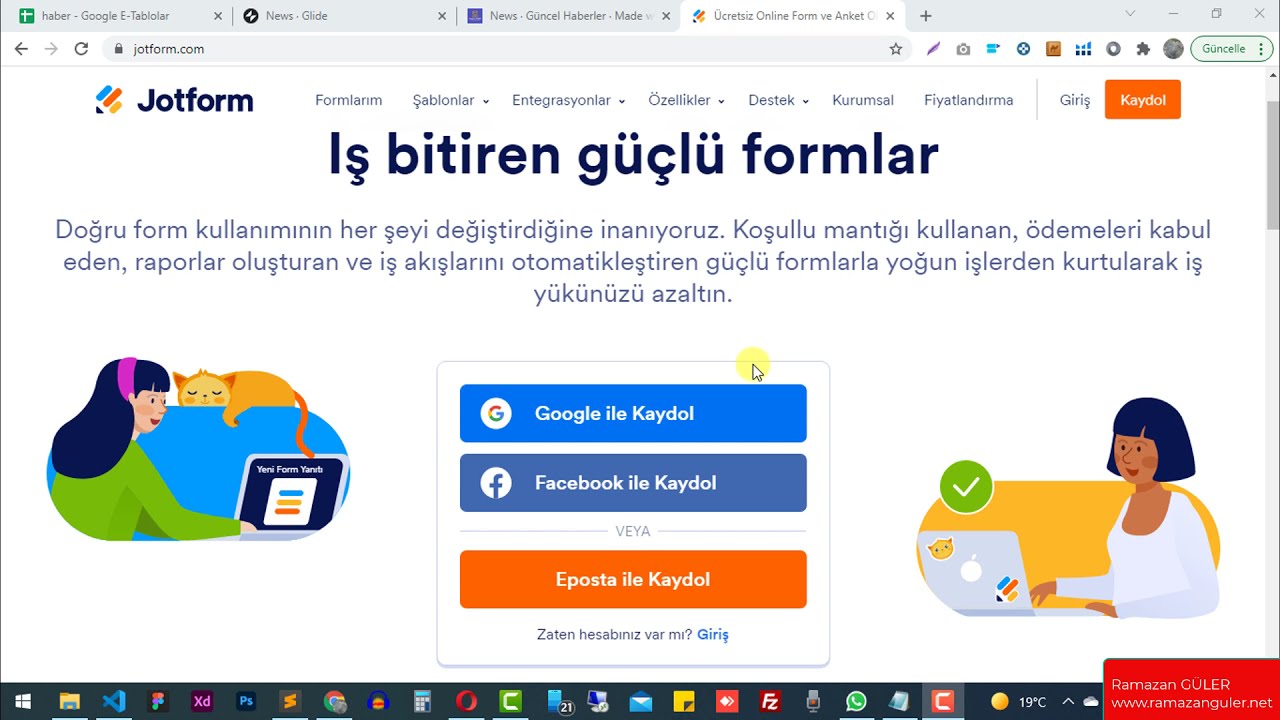Open the 19°C weather widget

coord(1020,701)
